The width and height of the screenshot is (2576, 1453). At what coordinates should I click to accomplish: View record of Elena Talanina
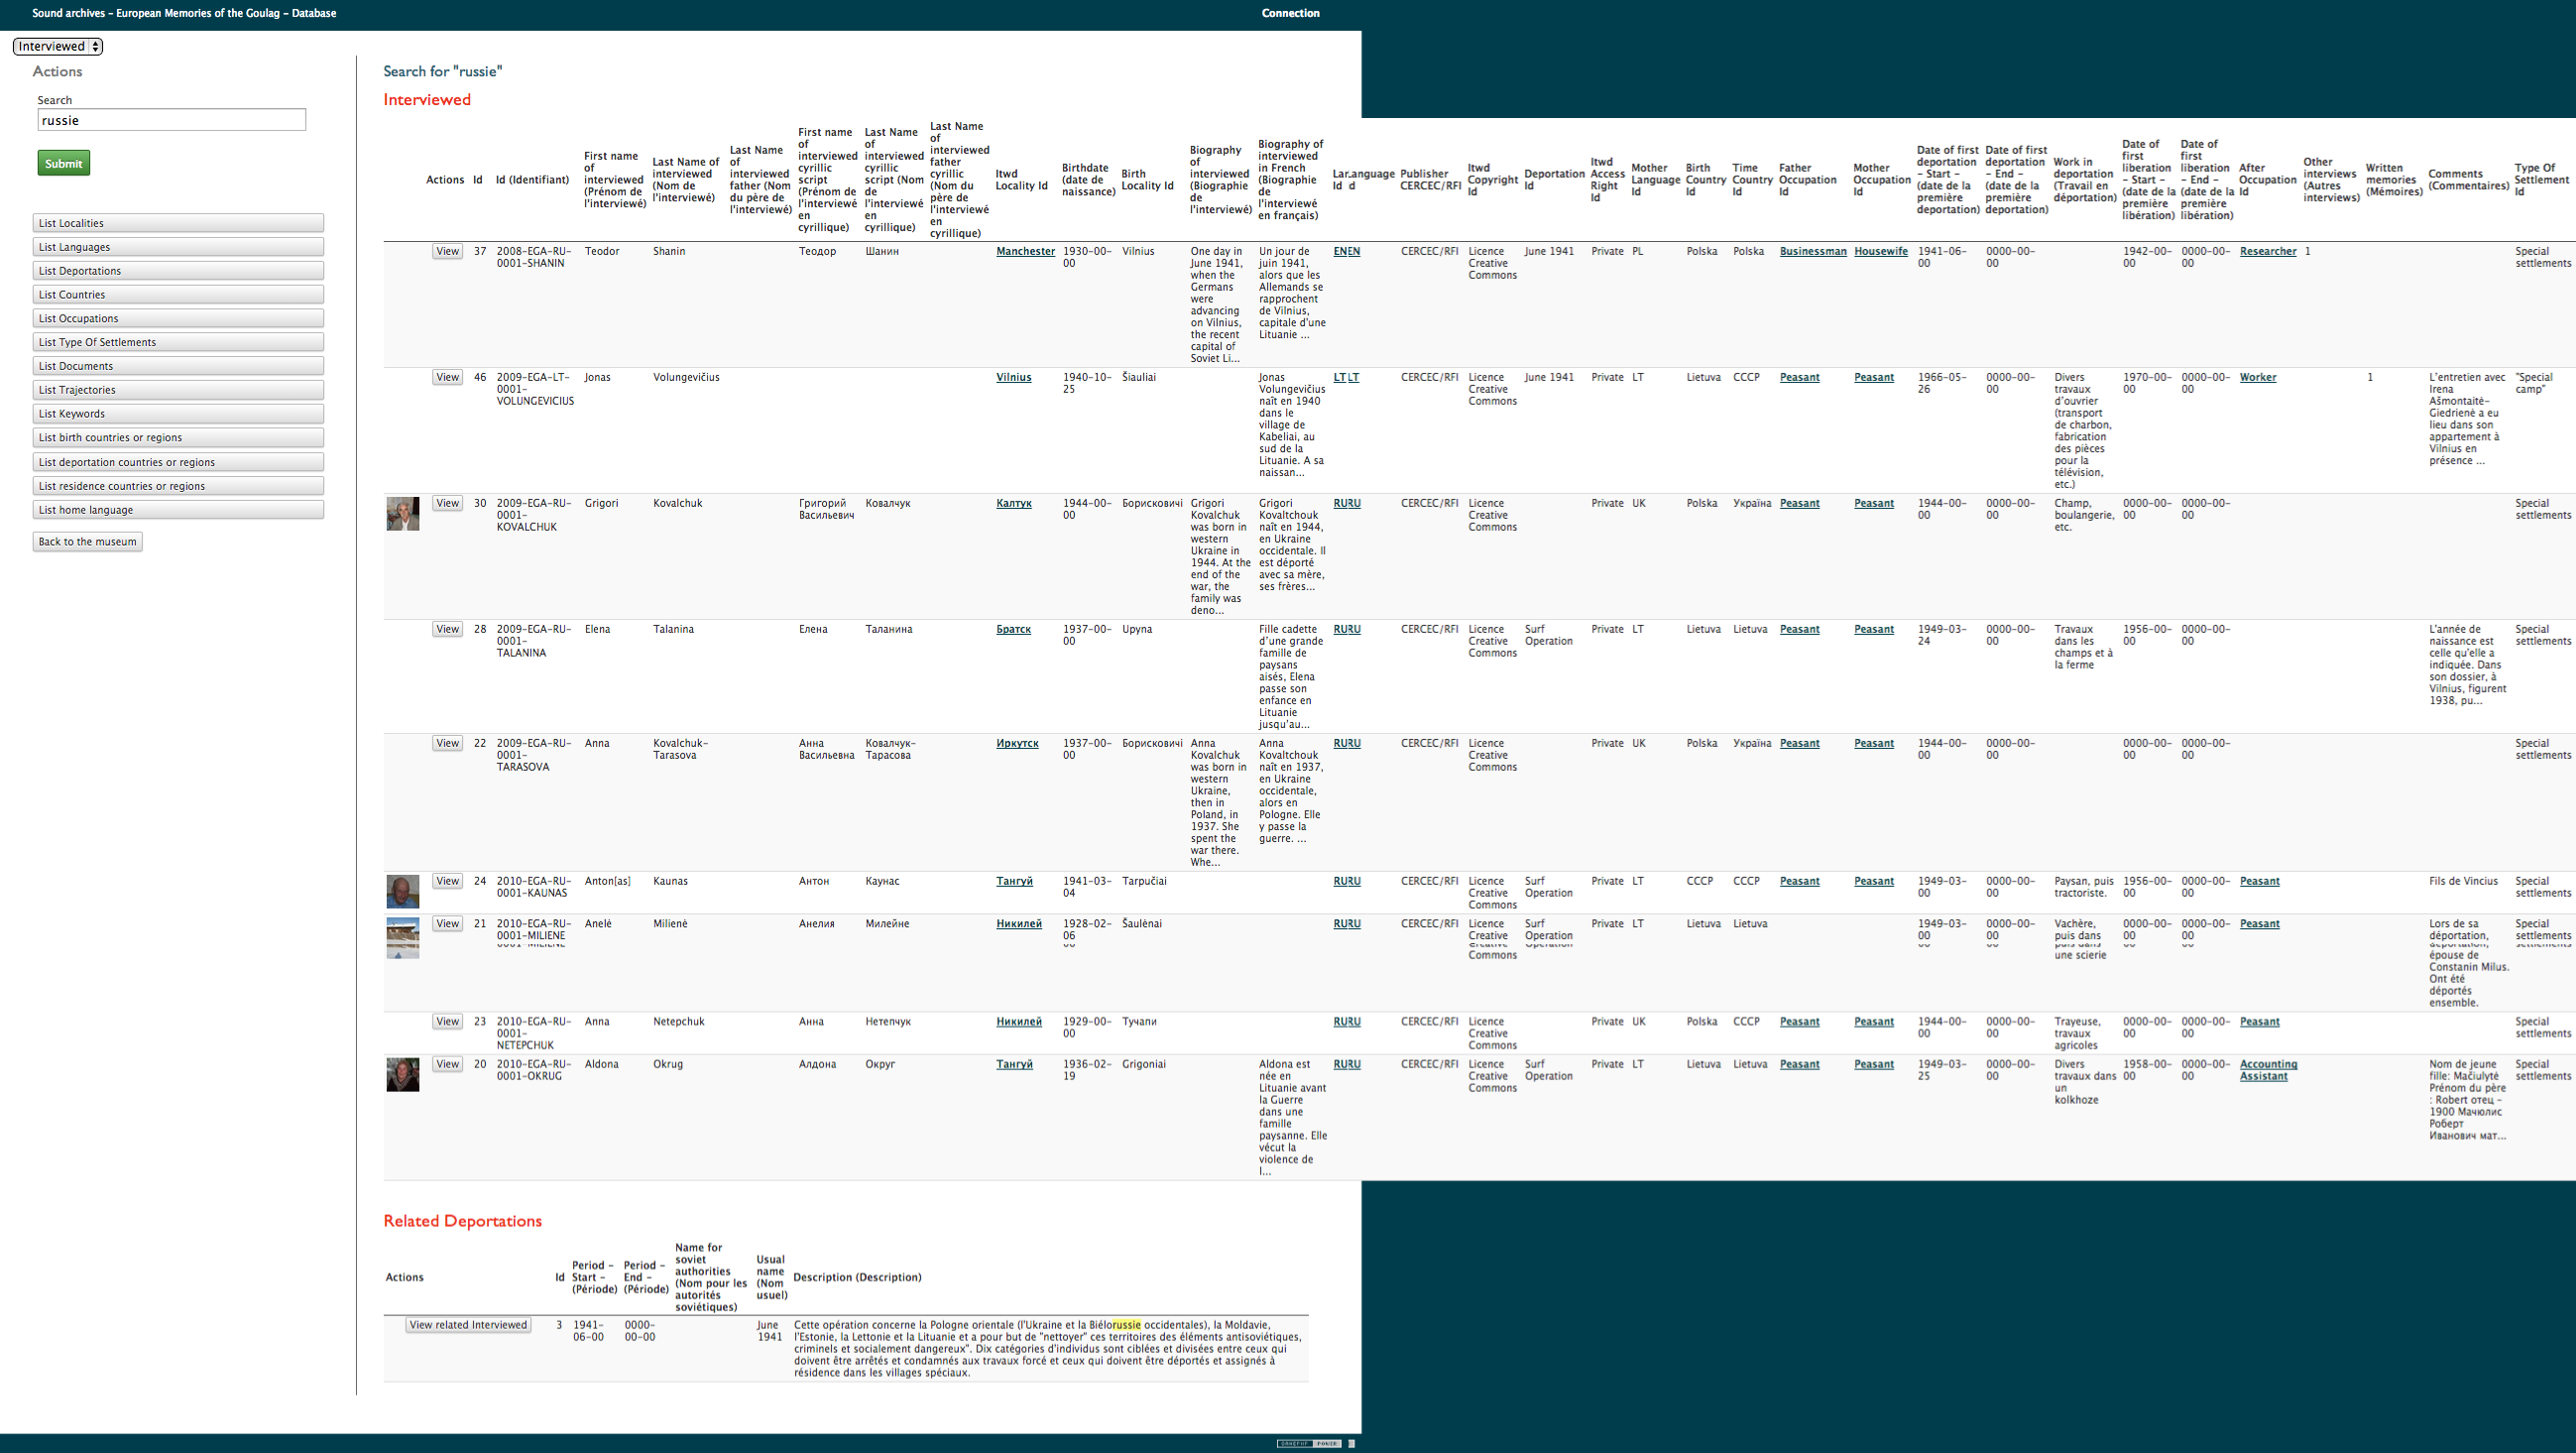tap(447, 630)
